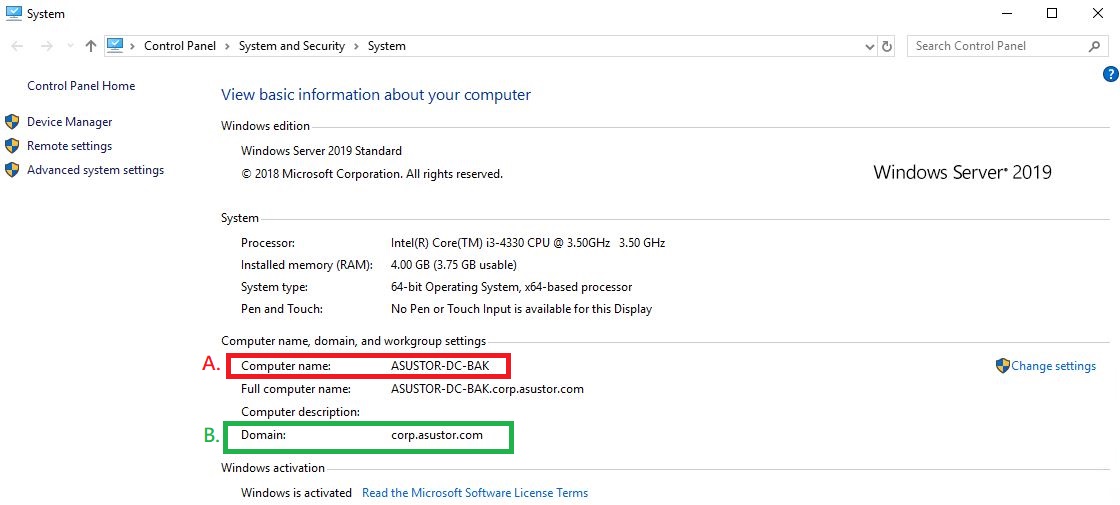Viewport: 1120px width, 505px height.
Task: Click the search magnifier icon
Action: pyautogui.click(x=1094, y=46)
